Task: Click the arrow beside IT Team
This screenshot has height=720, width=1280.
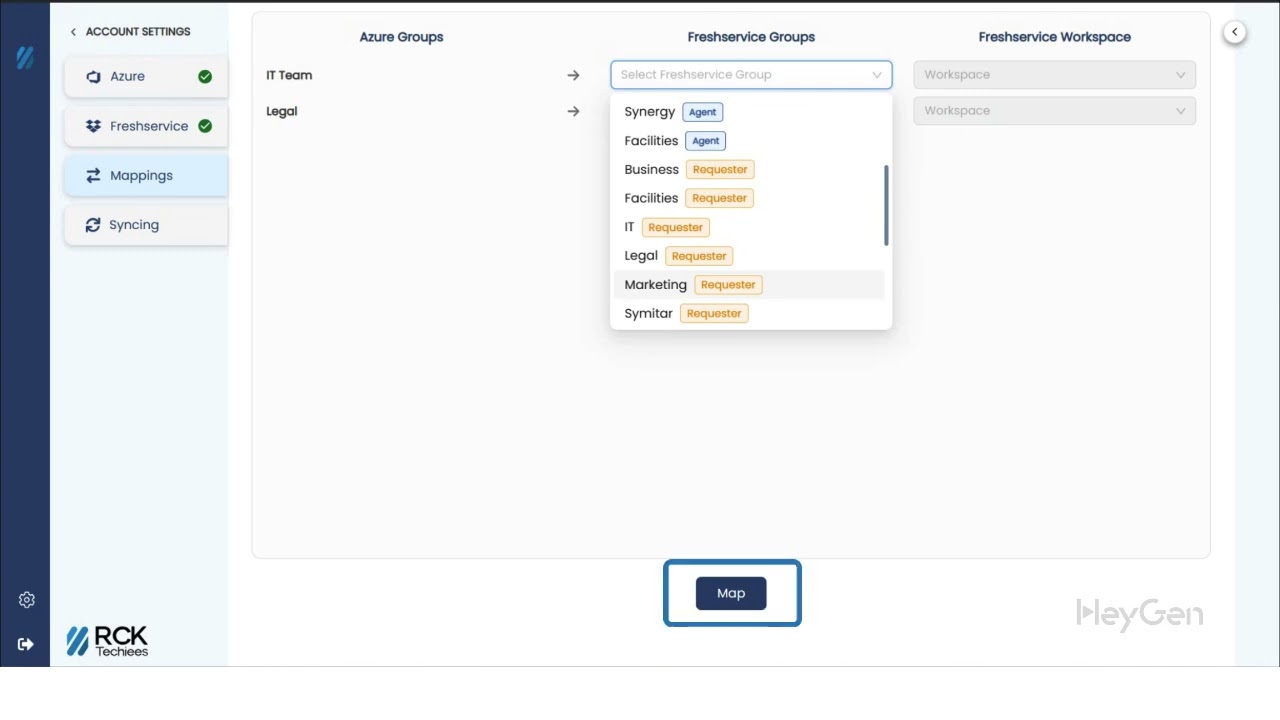Action: pyautogui.click(x=573, y=75)
